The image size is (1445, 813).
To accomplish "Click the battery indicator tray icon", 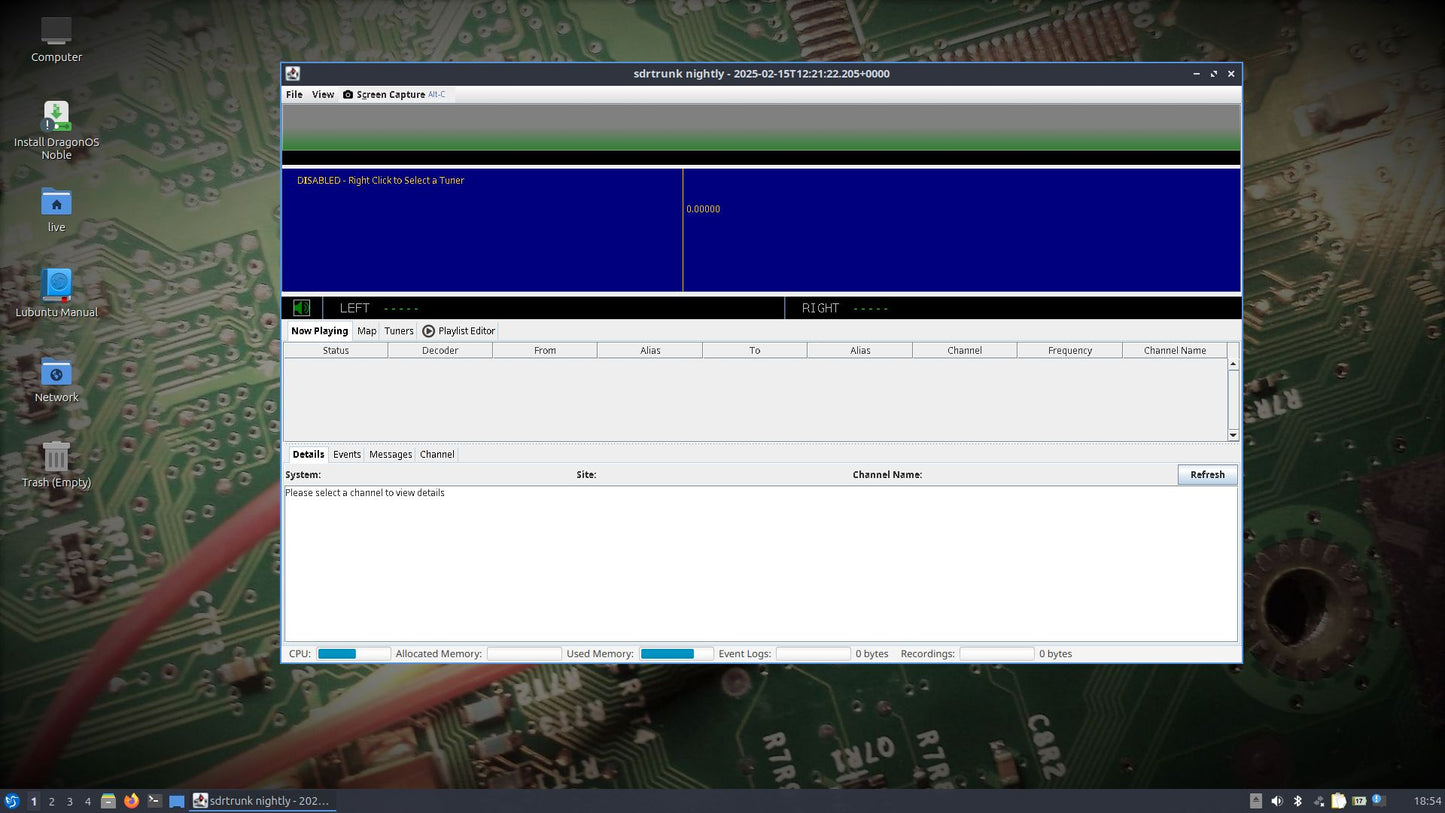I will tap(1359, 801).
